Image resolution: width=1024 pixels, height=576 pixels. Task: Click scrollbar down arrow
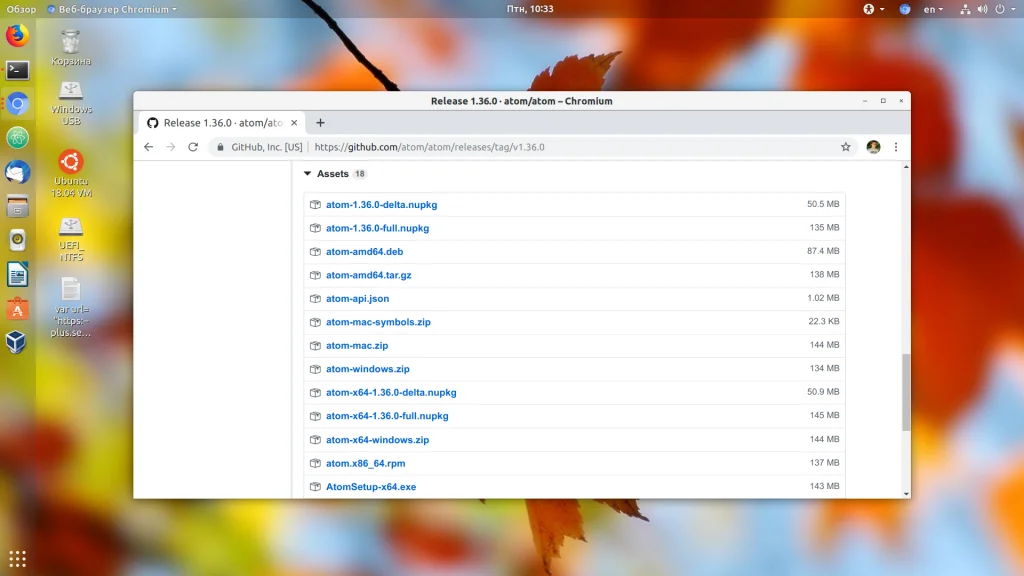point(906,494)
